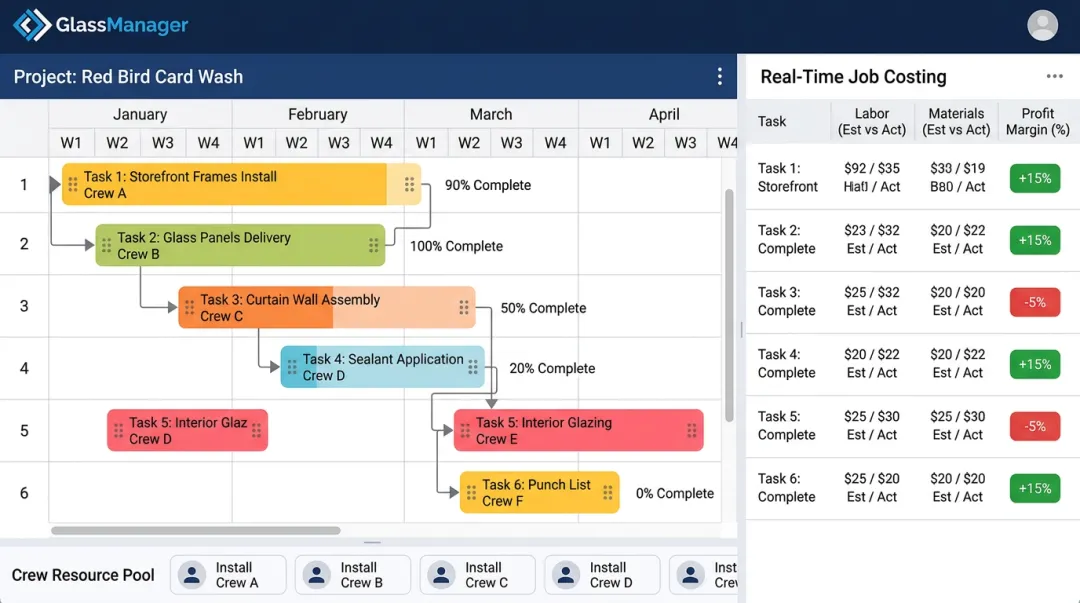Grab left handle of Task 3 bar

click(x=189, y=307)
